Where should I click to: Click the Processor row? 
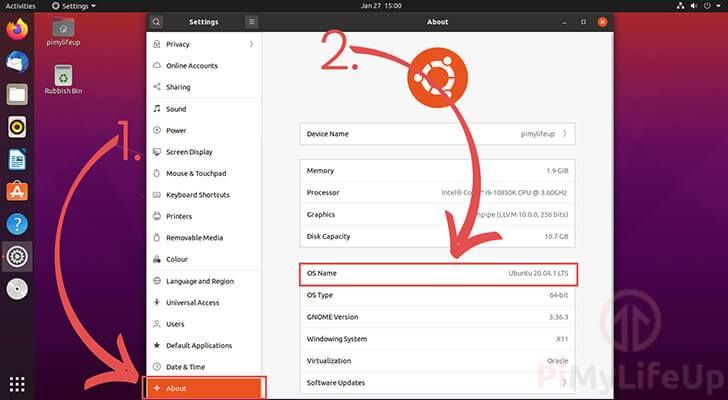point(437,193)
